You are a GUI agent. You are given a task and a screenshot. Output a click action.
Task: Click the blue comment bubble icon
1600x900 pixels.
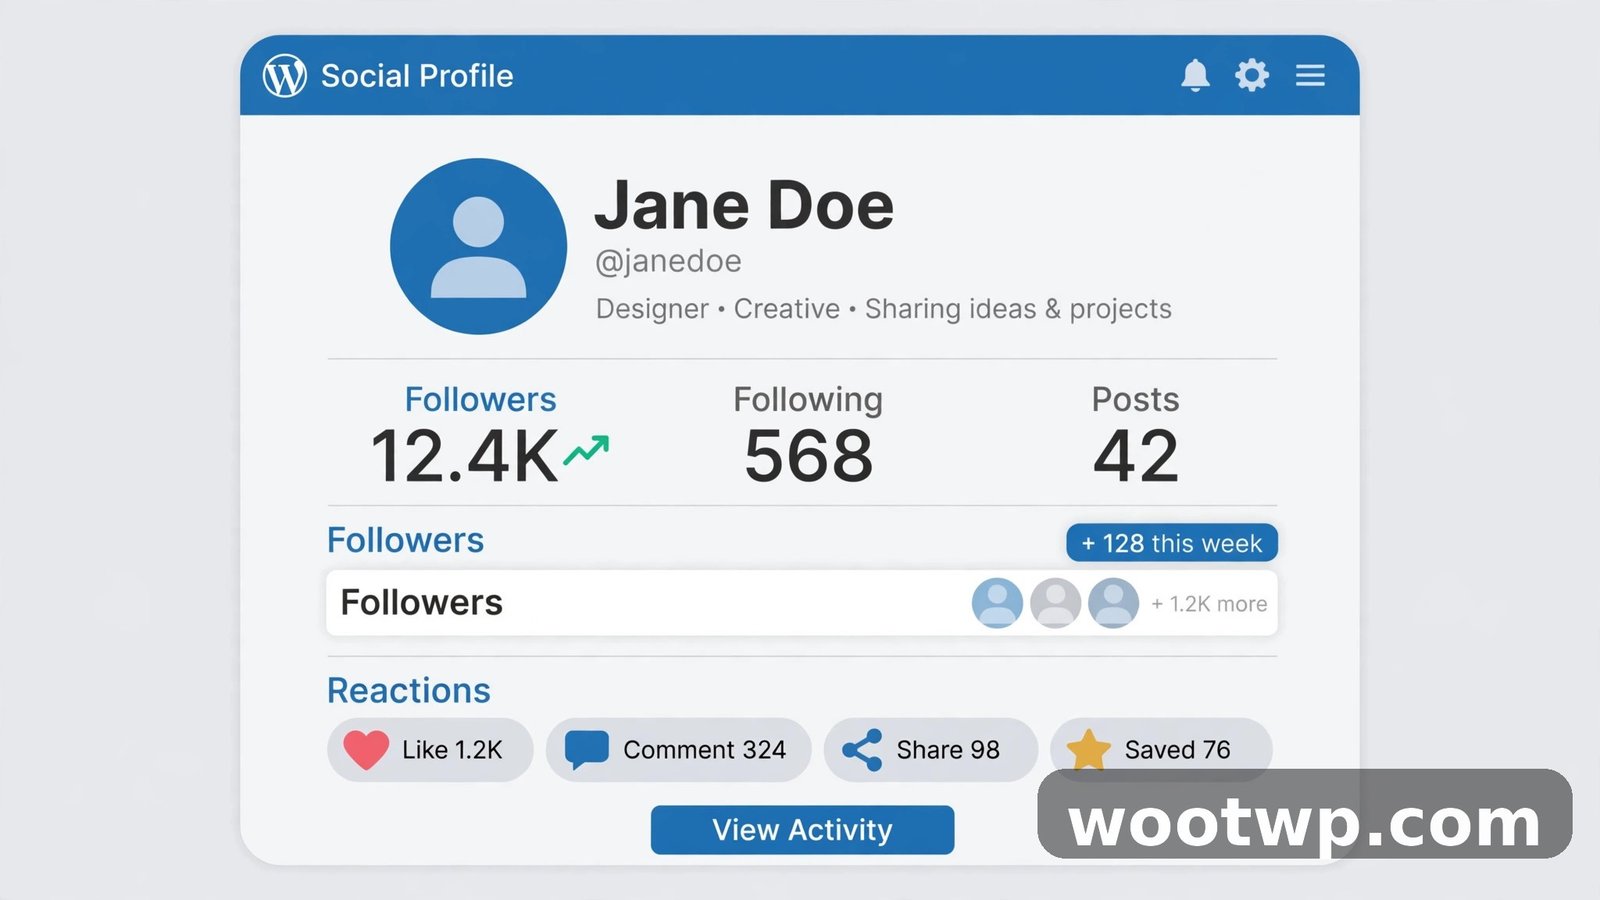pyautogui.click(x=587, y=750)
